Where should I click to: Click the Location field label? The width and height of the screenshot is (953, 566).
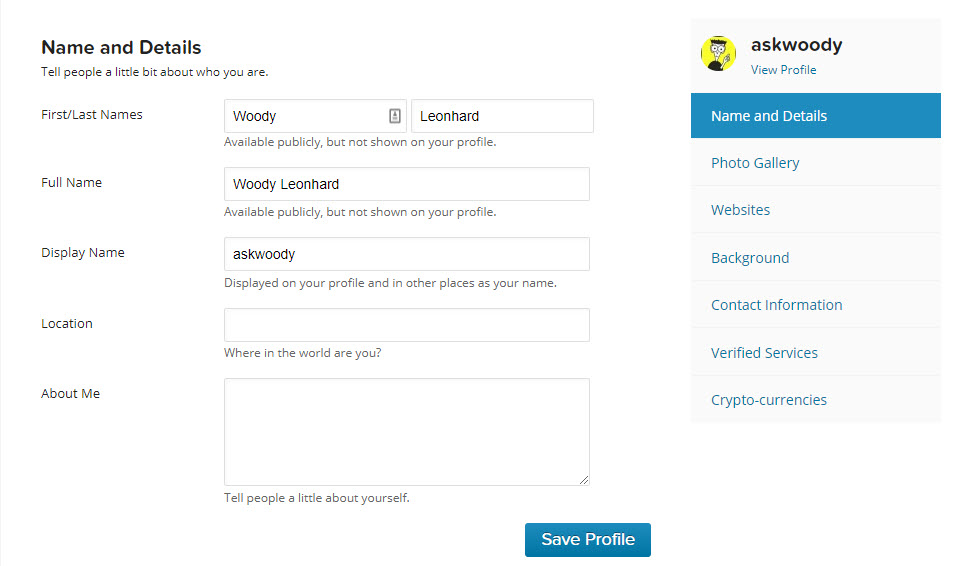[67, 324]
